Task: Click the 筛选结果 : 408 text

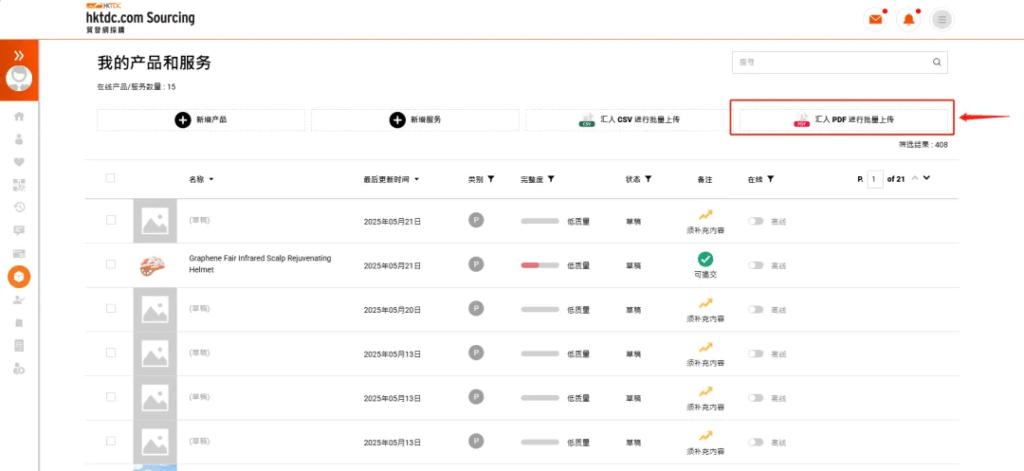Action: tap(923, 145)
